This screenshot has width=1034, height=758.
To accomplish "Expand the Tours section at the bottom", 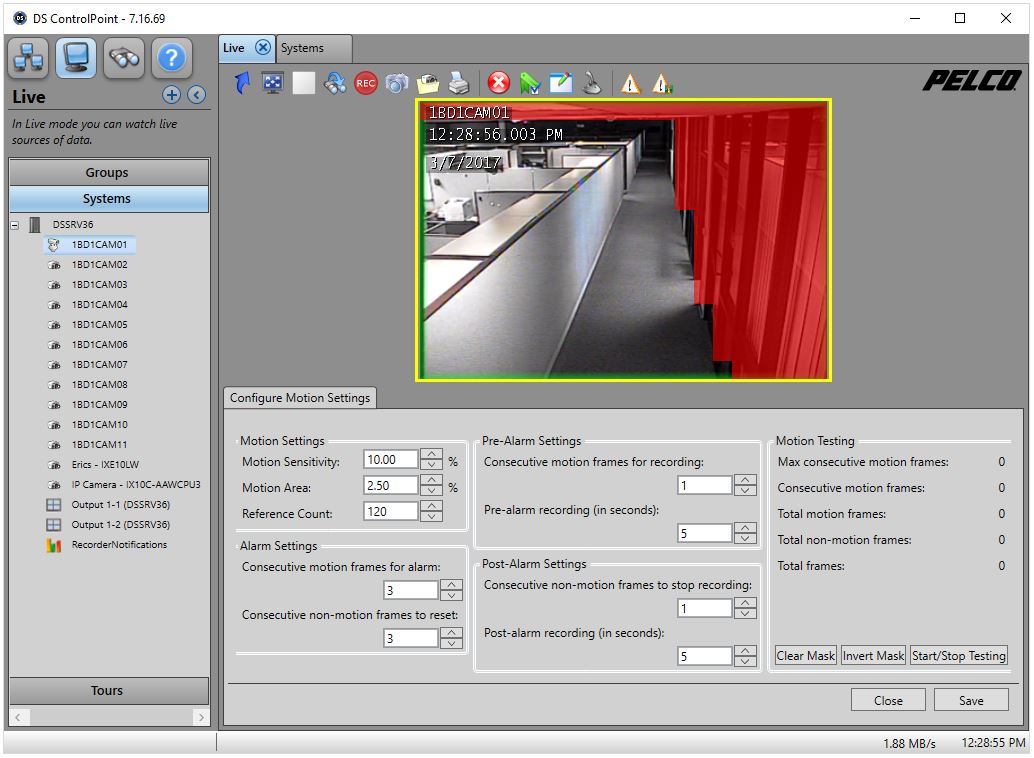I will 108,690.
